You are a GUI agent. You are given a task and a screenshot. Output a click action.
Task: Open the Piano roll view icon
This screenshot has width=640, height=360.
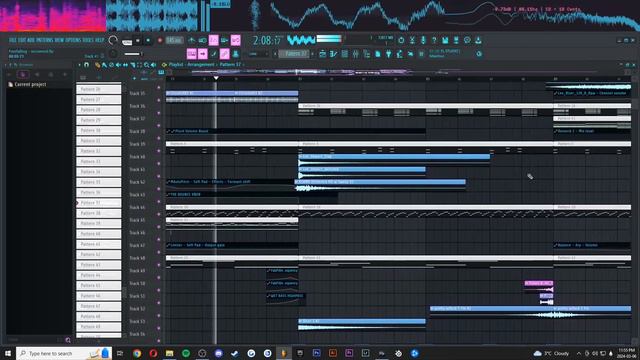(x=333, y=54)
